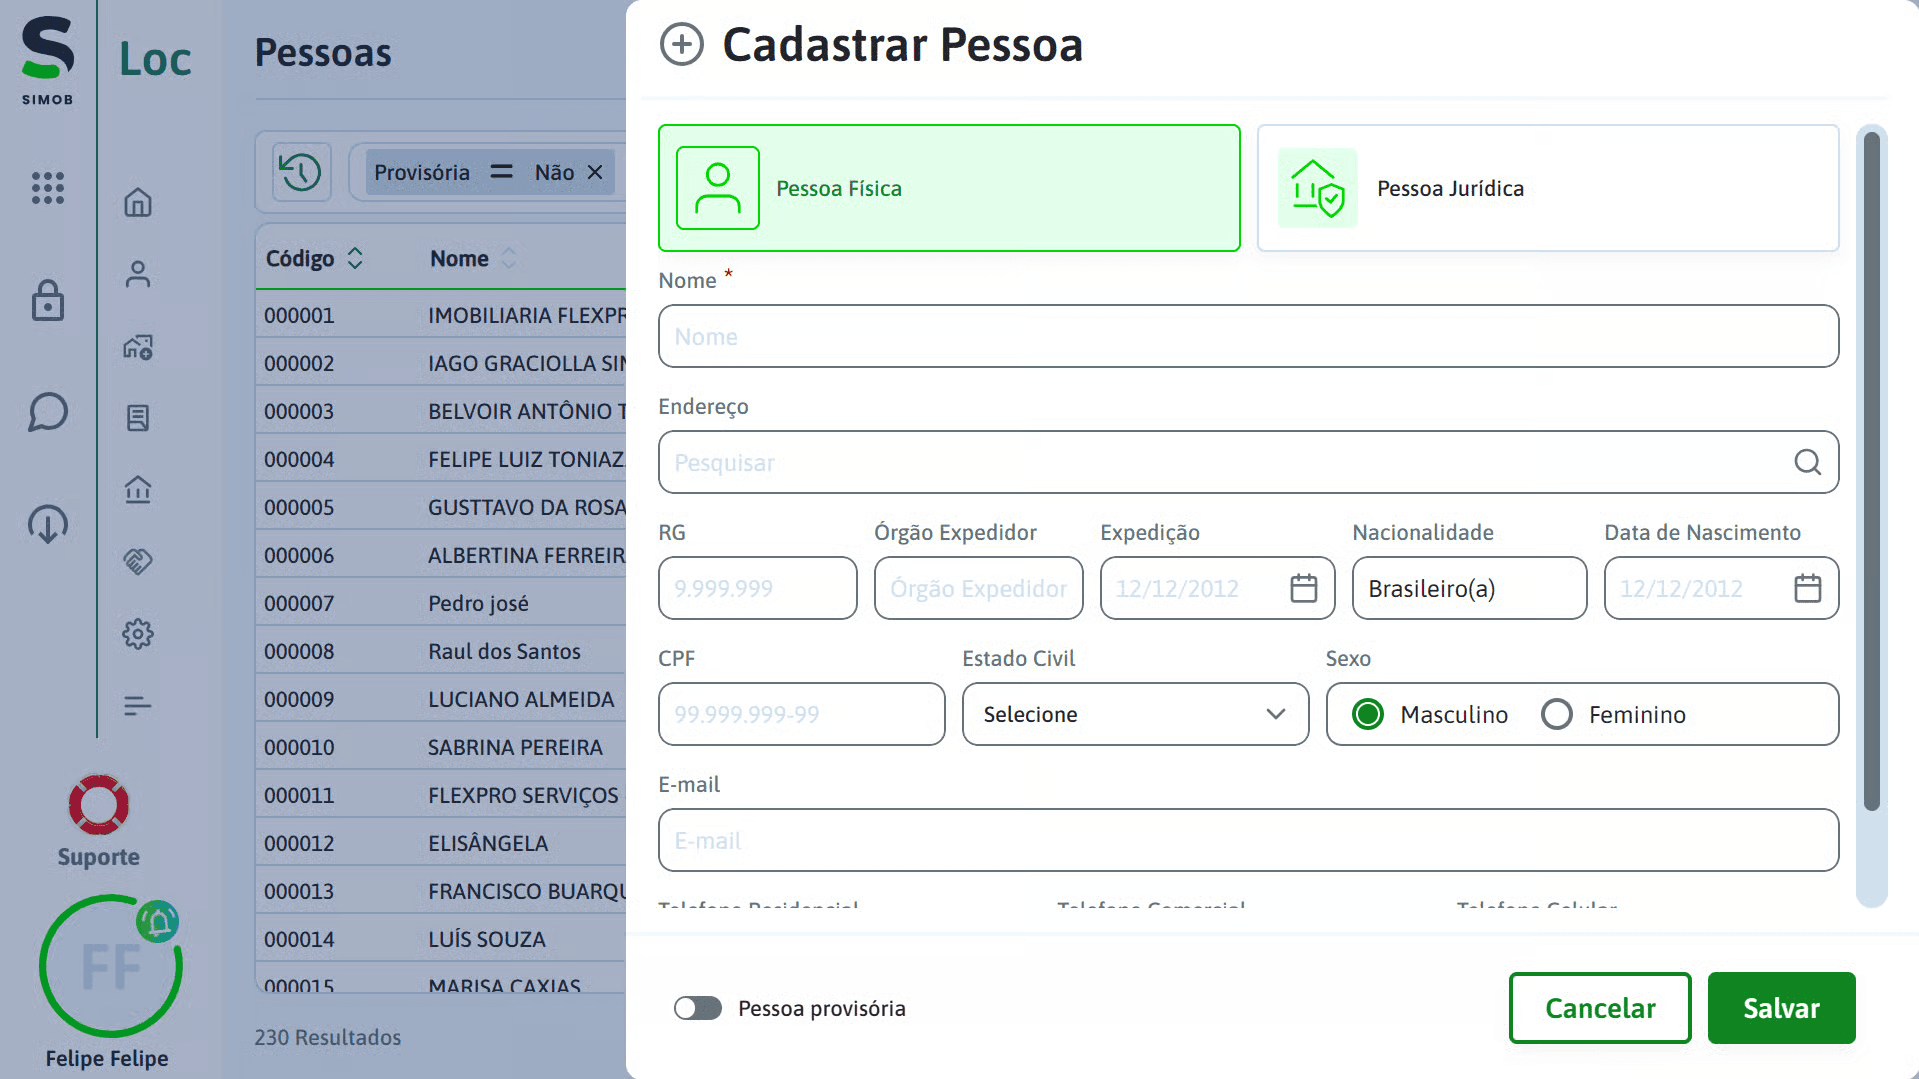1919x1079 pixels.
Task: Open the apps grid menu
Action: 47,188
